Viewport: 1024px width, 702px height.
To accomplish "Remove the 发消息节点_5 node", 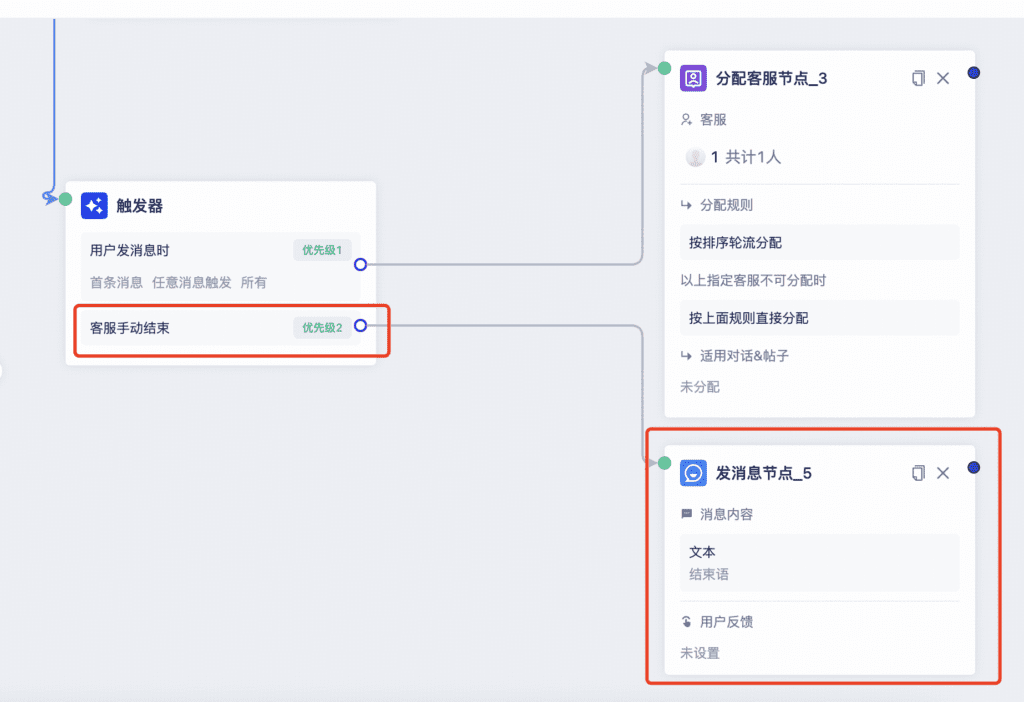I will [943, 473].
